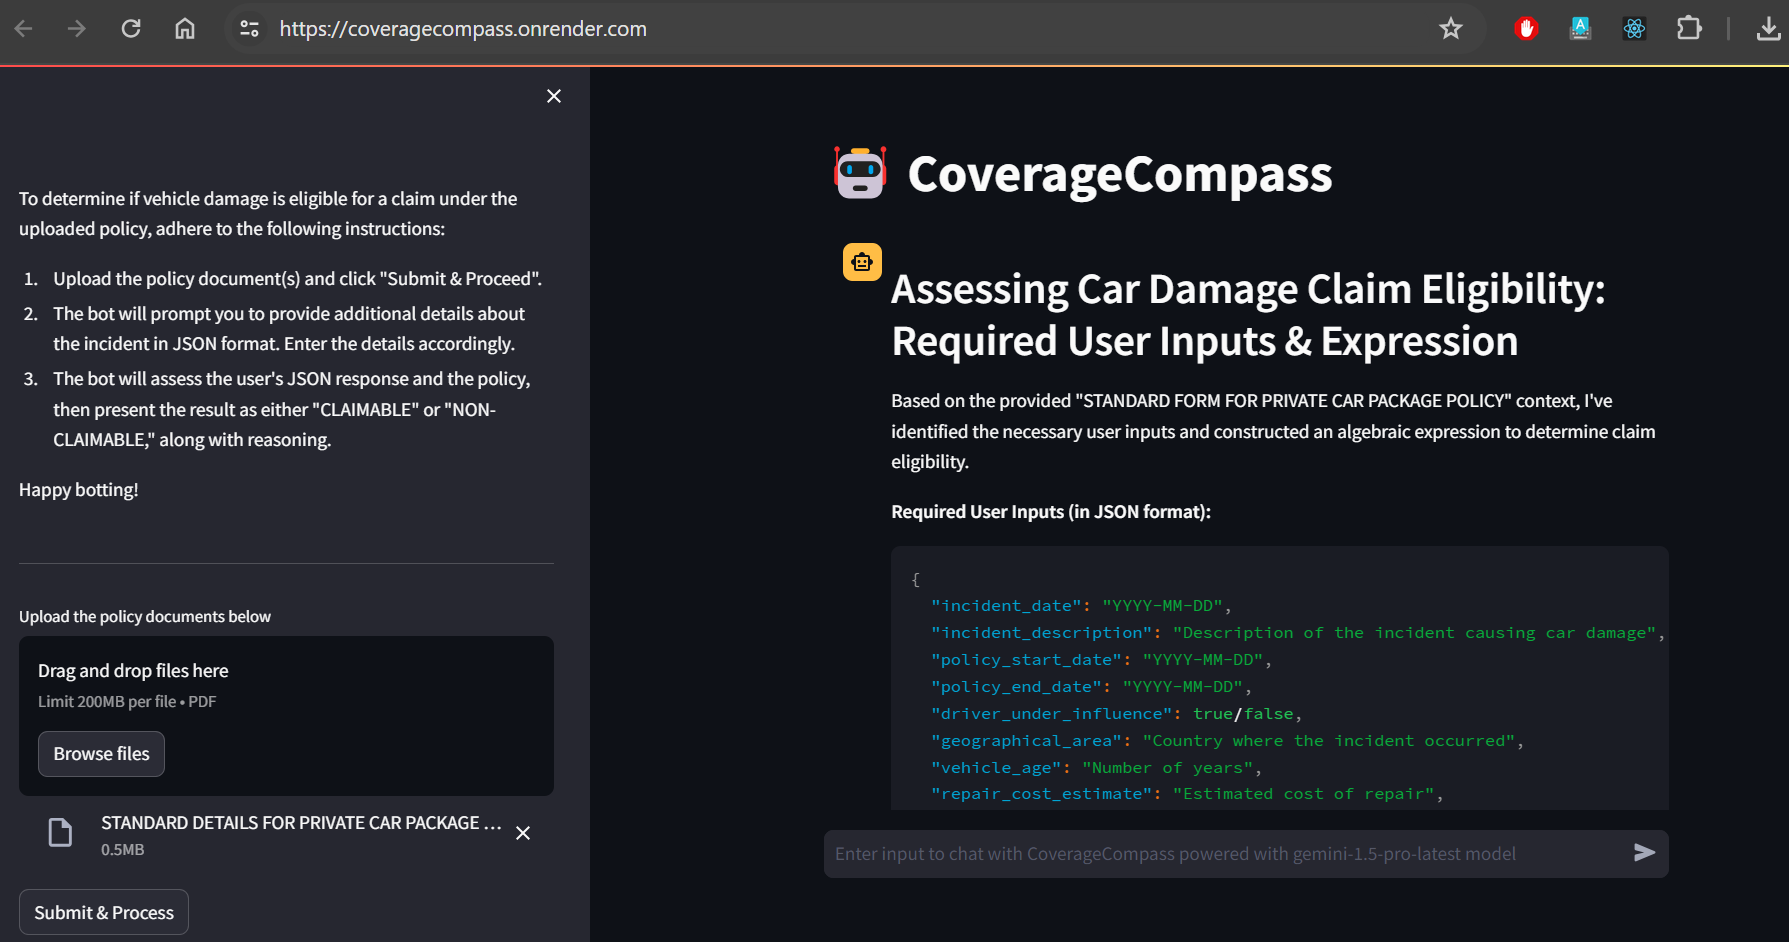Image resolution: width=1789 pixels, height=942 pixels.
Task: Select the "policy_end_date" JSON line
Action: tap(1091, 687)
